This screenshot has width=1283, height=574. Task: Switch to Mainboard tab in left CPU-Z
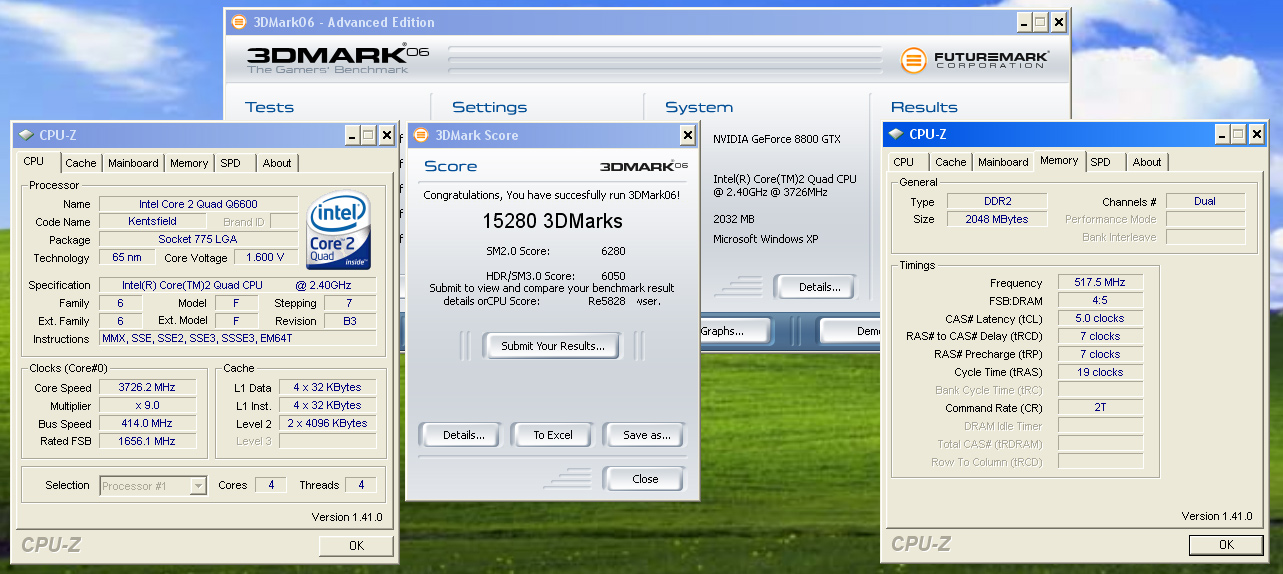point(133,163)
